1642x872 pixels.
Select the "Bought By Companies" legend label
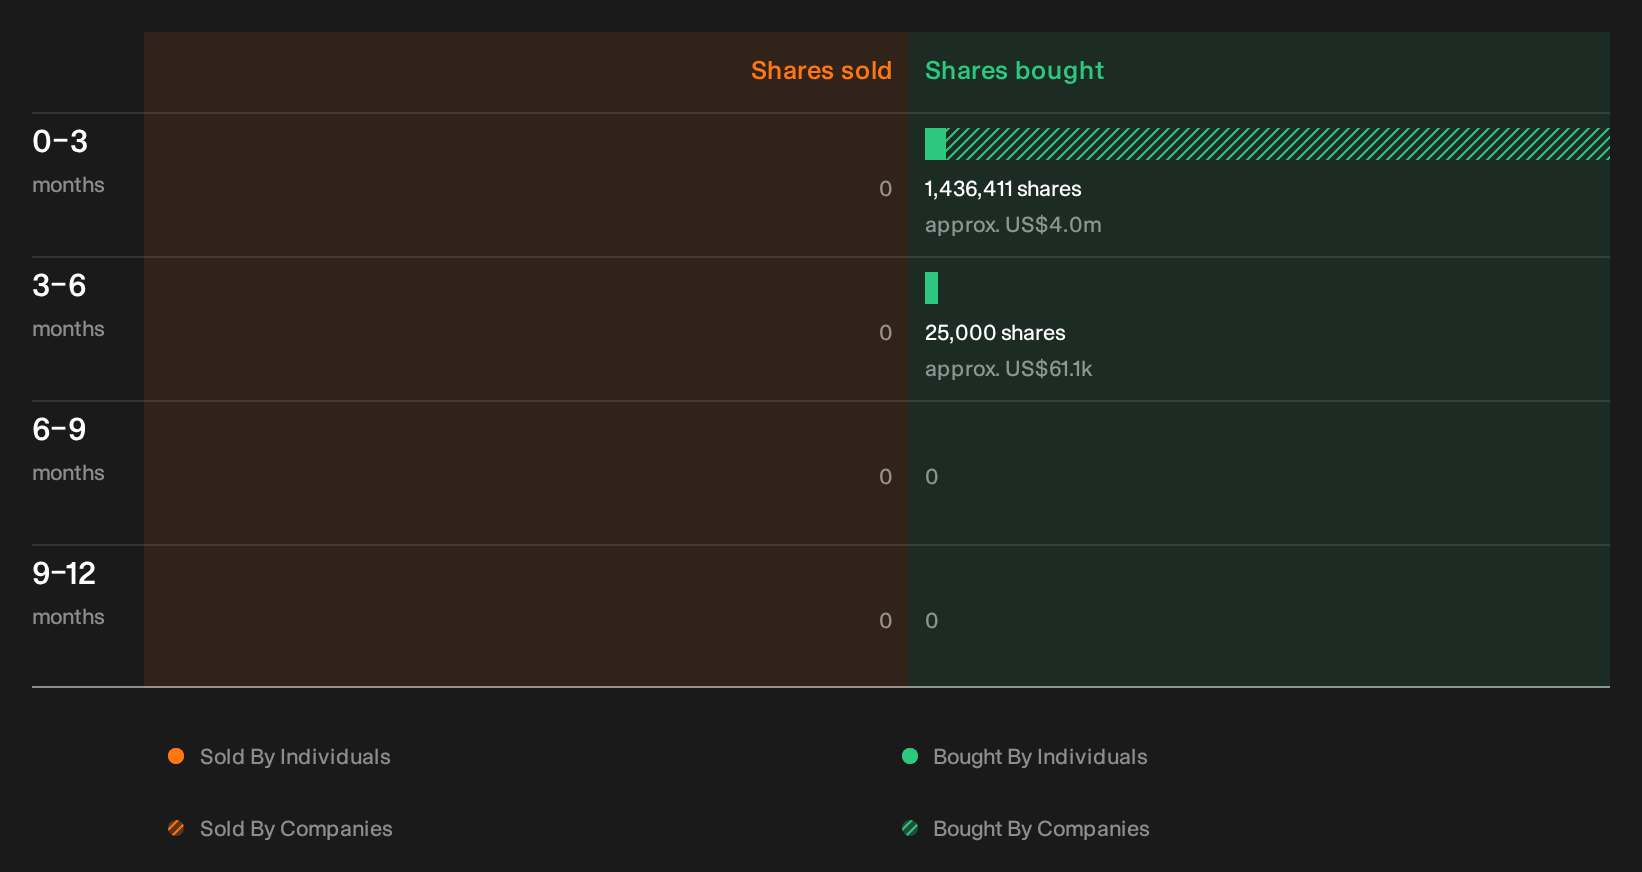(x=1041, y=829)
